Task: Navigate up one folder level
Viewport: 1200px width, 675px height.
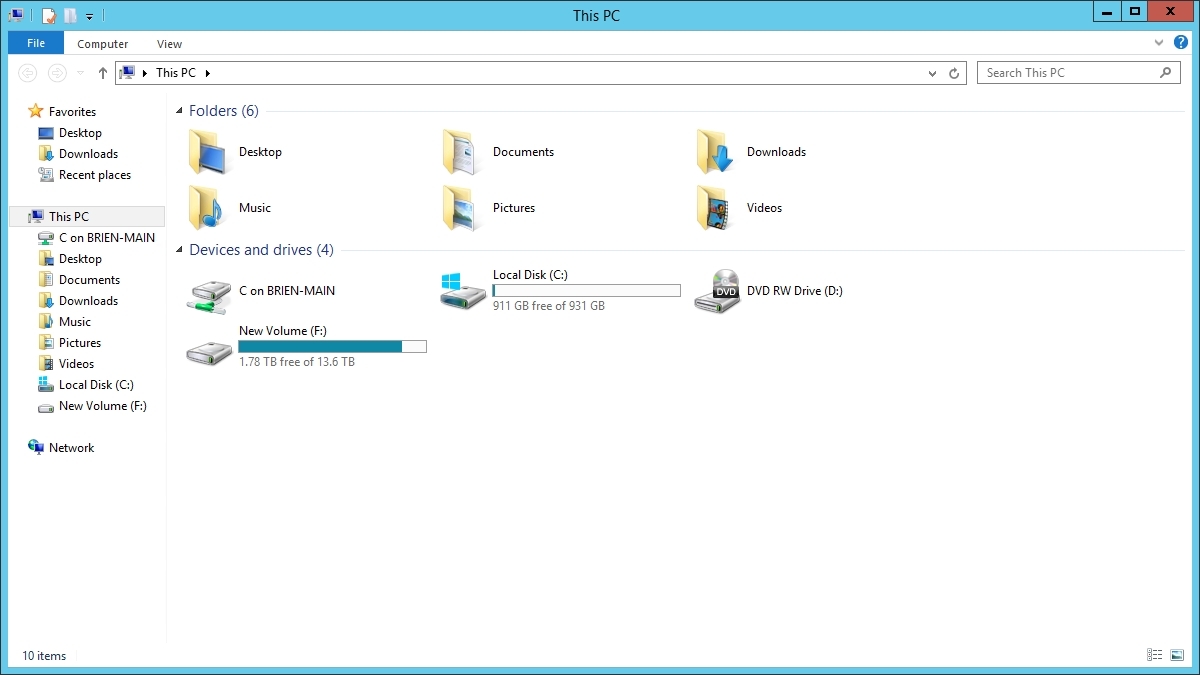Action: pyautogui.click(x=102, y=73)
